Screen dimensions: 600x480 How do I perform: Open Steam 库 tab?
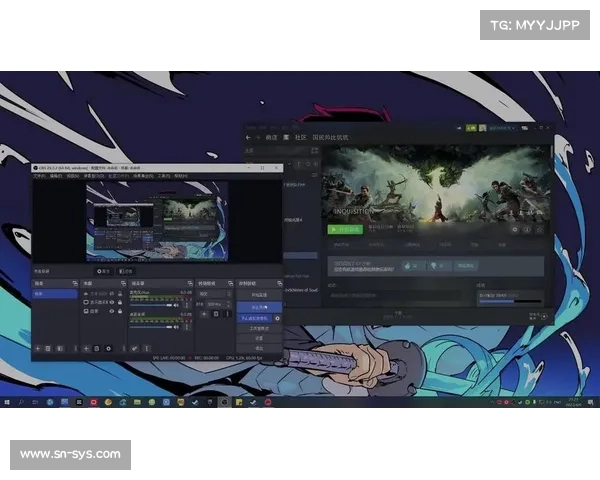(286, 137)
